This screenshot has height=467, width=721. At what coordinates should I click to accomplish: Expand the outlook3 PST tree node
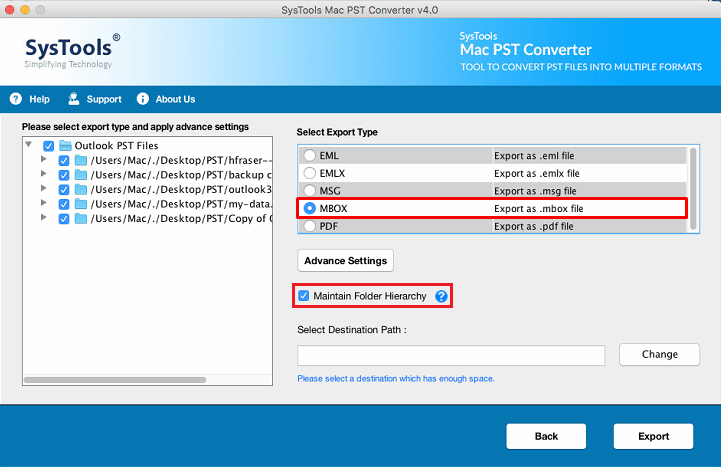[44, 188]
